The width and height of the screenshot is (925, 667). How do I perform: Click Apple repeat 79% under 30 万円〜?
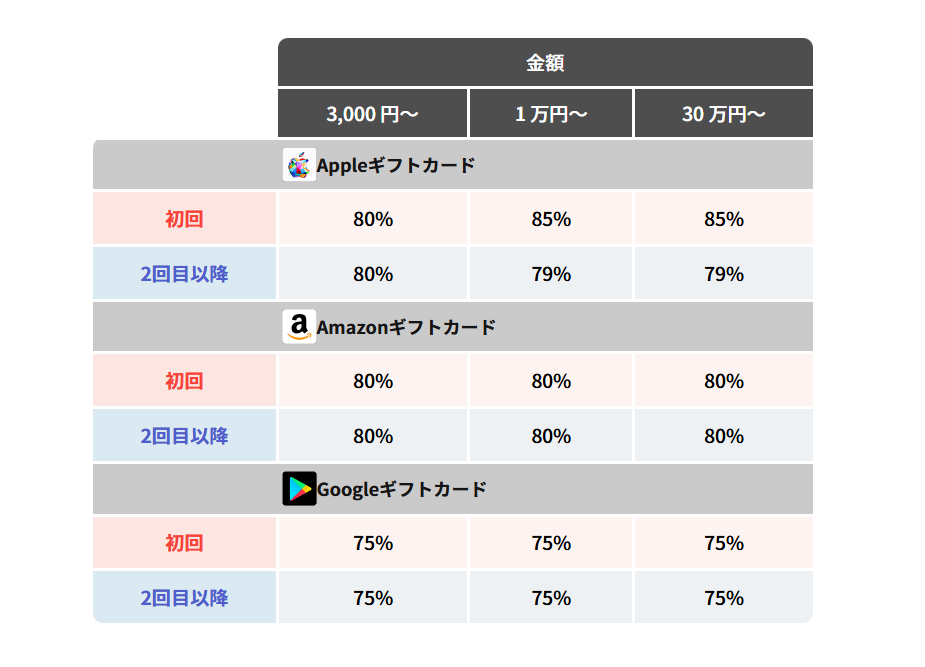point(724,273)
